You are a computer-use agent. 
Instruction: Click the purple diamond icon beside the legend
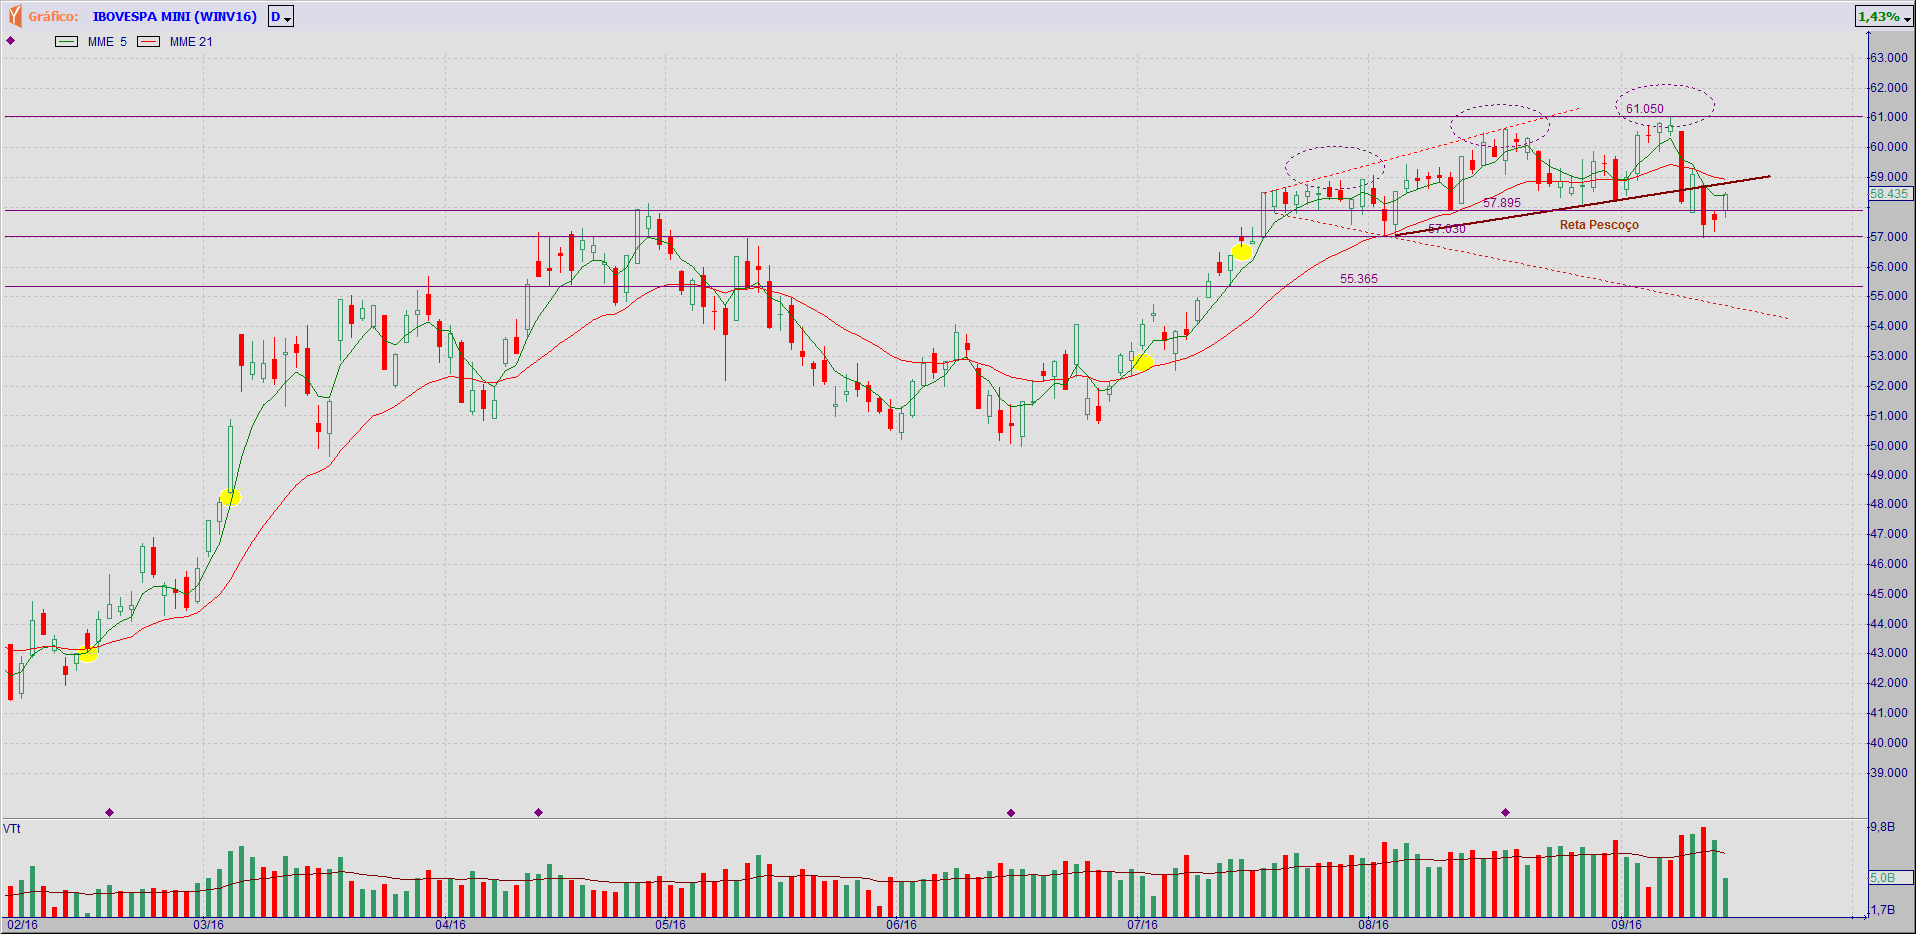point(11,41)
